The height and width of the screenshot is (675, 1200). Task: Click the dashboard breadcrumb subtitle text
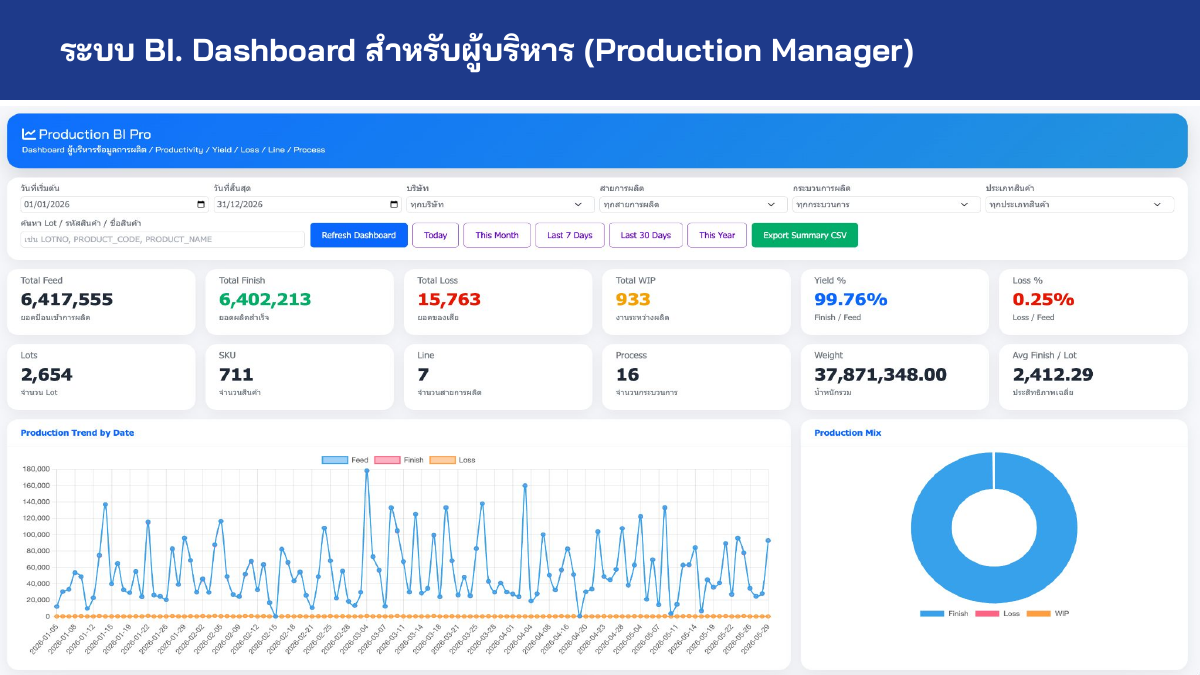[173, 150]
